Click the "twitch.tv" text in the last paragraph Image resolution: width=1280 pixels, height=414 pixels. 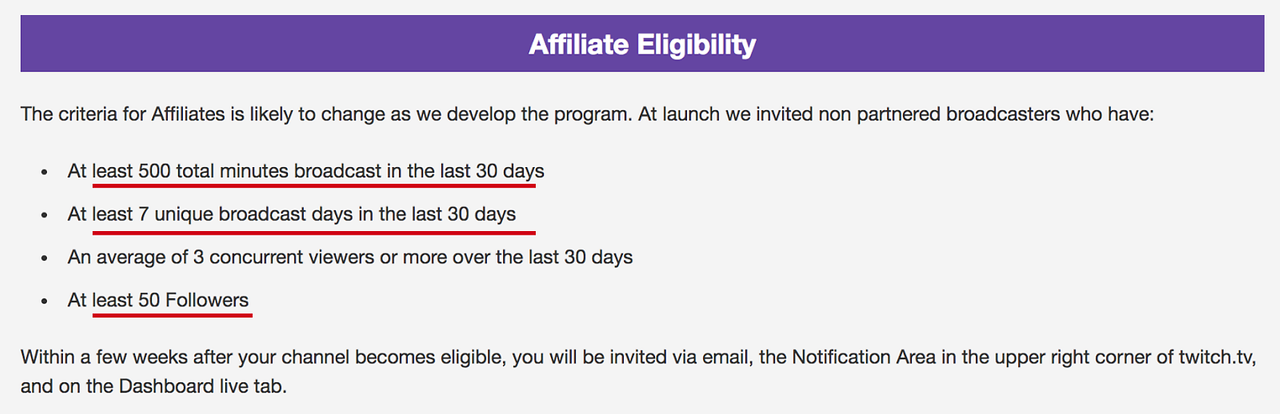[1207, 357]
